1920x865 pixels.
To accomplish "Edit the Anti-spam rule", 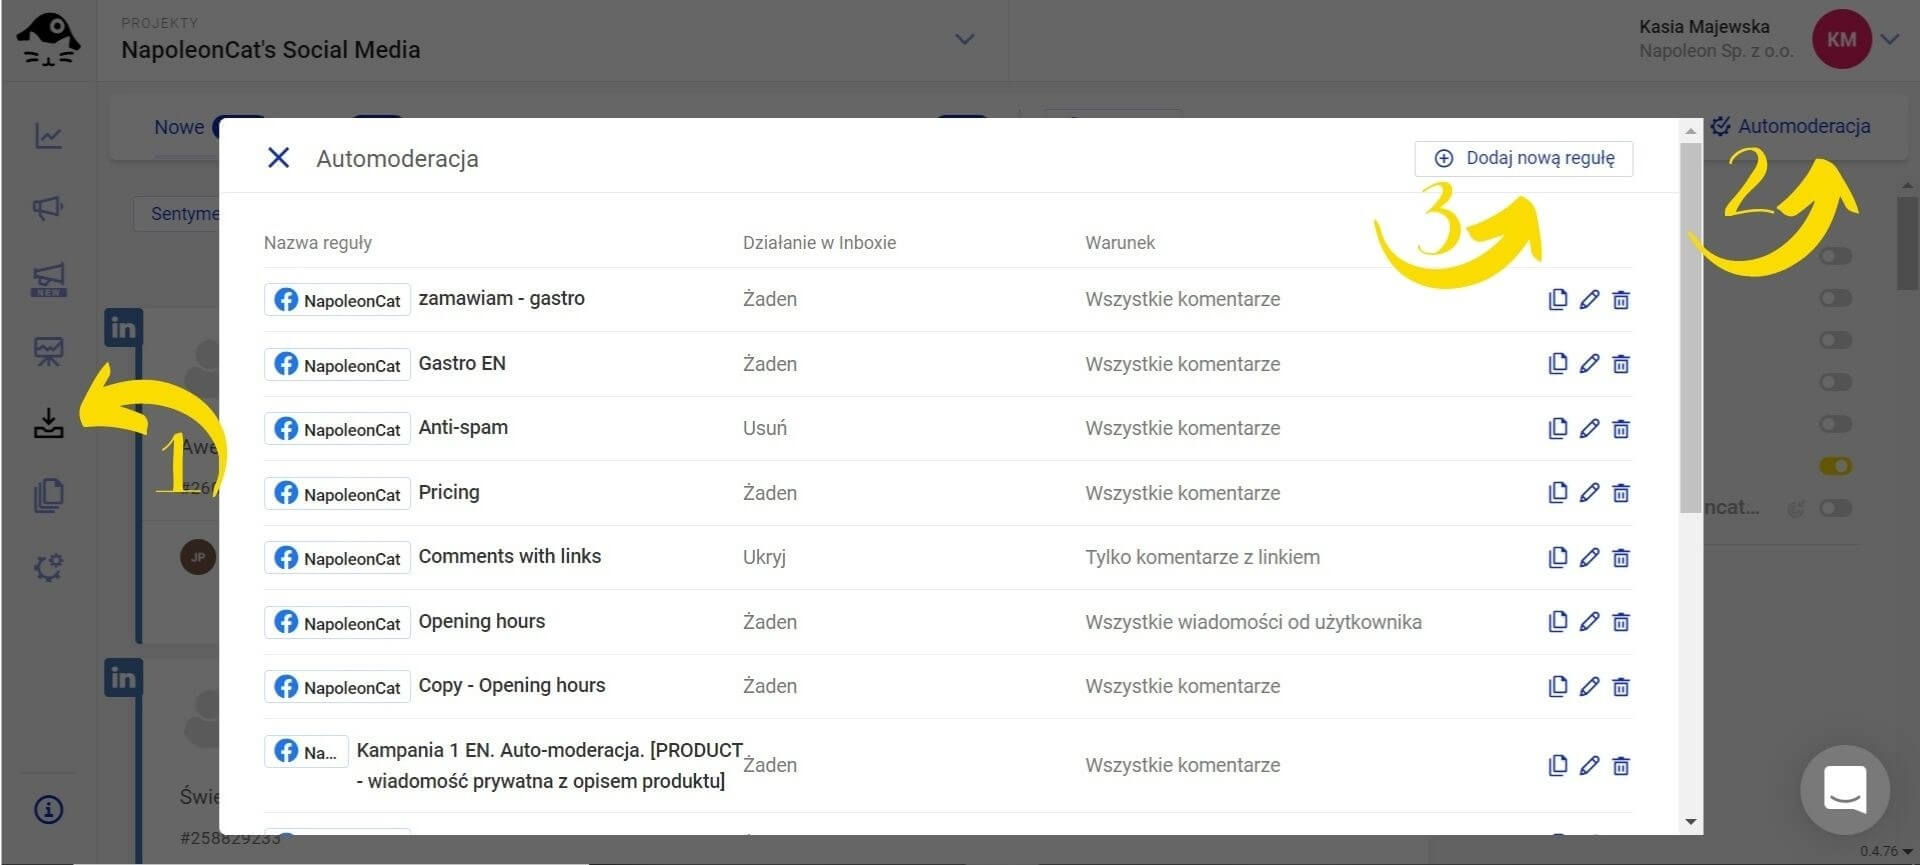I will pyautogui.click(x=1589, y=428).
